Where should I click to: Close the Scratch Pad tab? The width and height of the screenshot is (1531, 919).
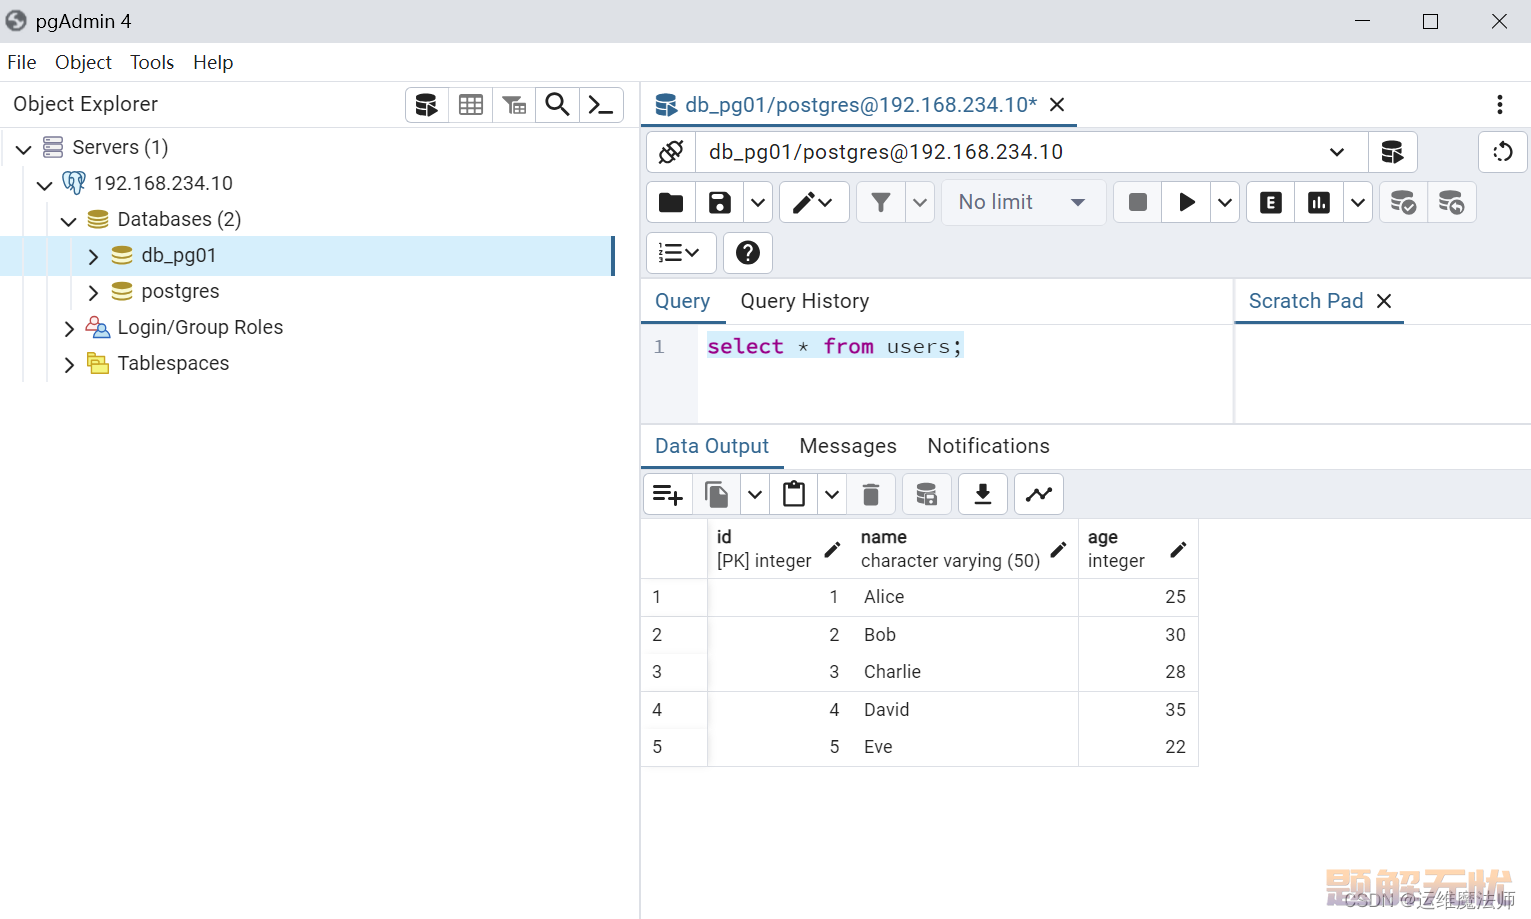[x=1384, y=301]
